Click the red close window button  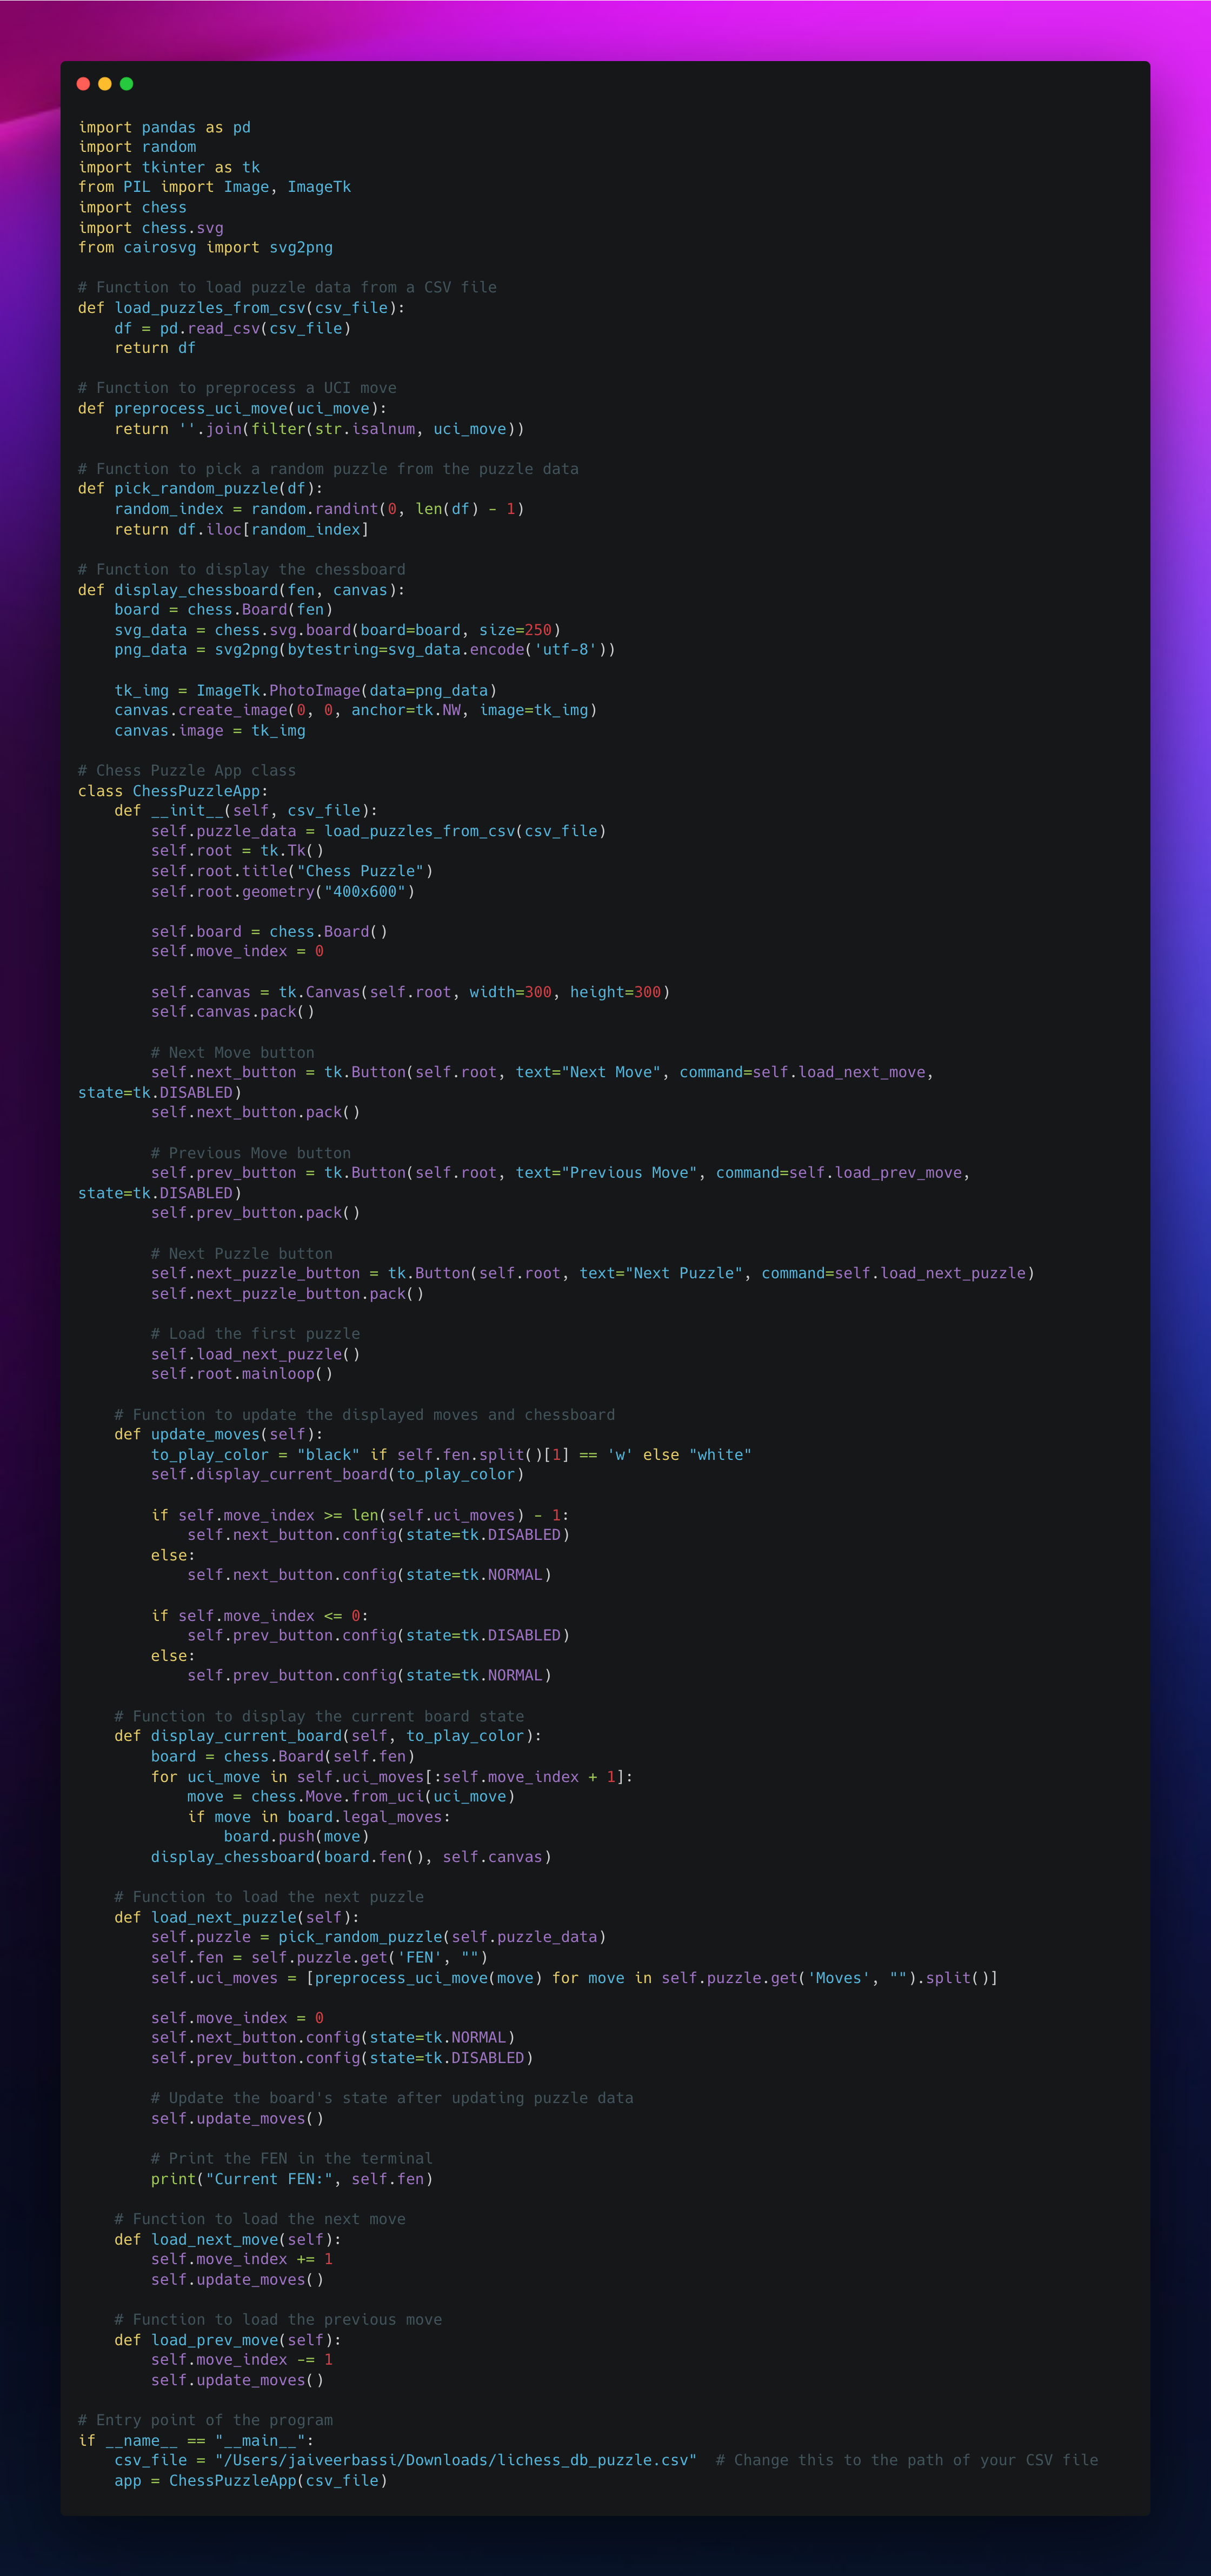pyautogui.click(x=83, y=84)
